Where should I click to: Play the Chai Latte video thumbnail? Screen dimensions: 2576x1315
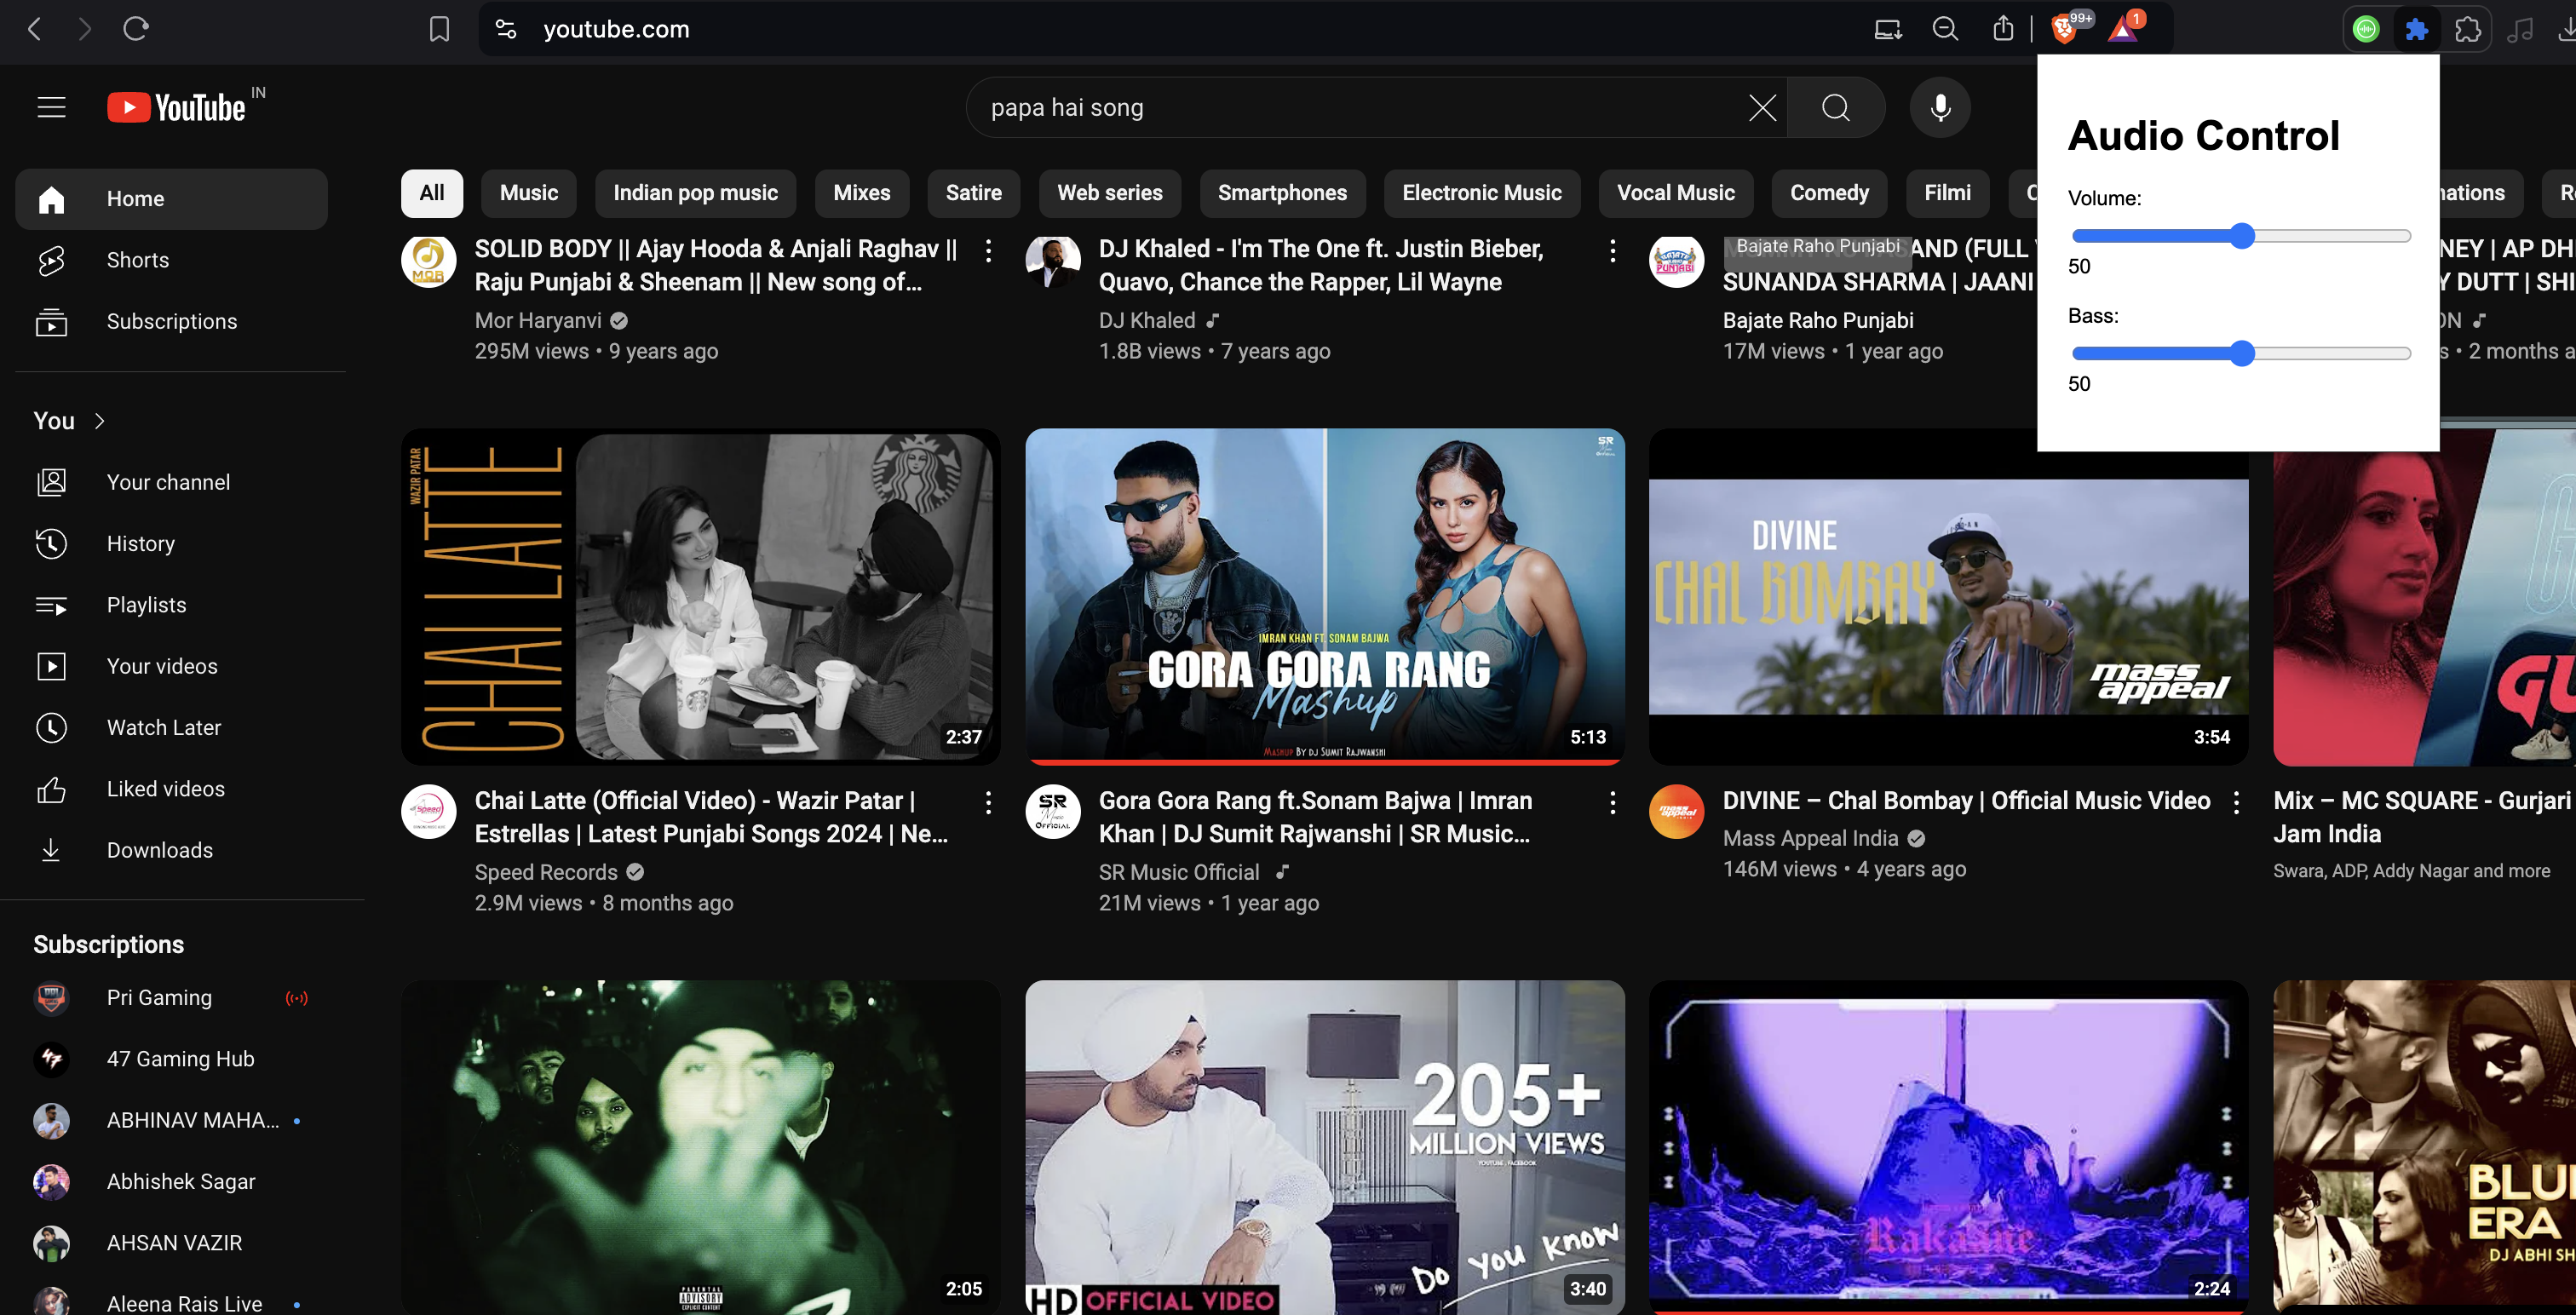point(700,597)
